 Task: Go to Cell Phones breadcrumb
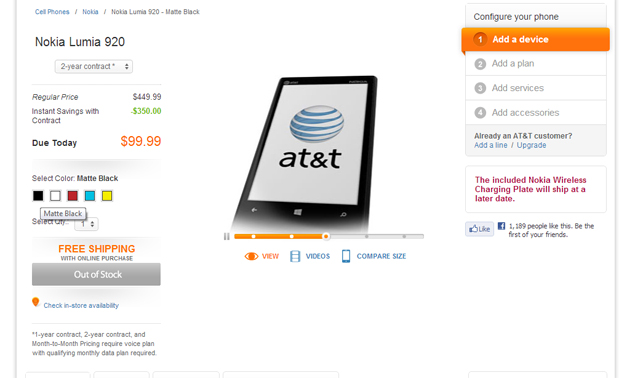pyautogui.click(x=52, y=12)
